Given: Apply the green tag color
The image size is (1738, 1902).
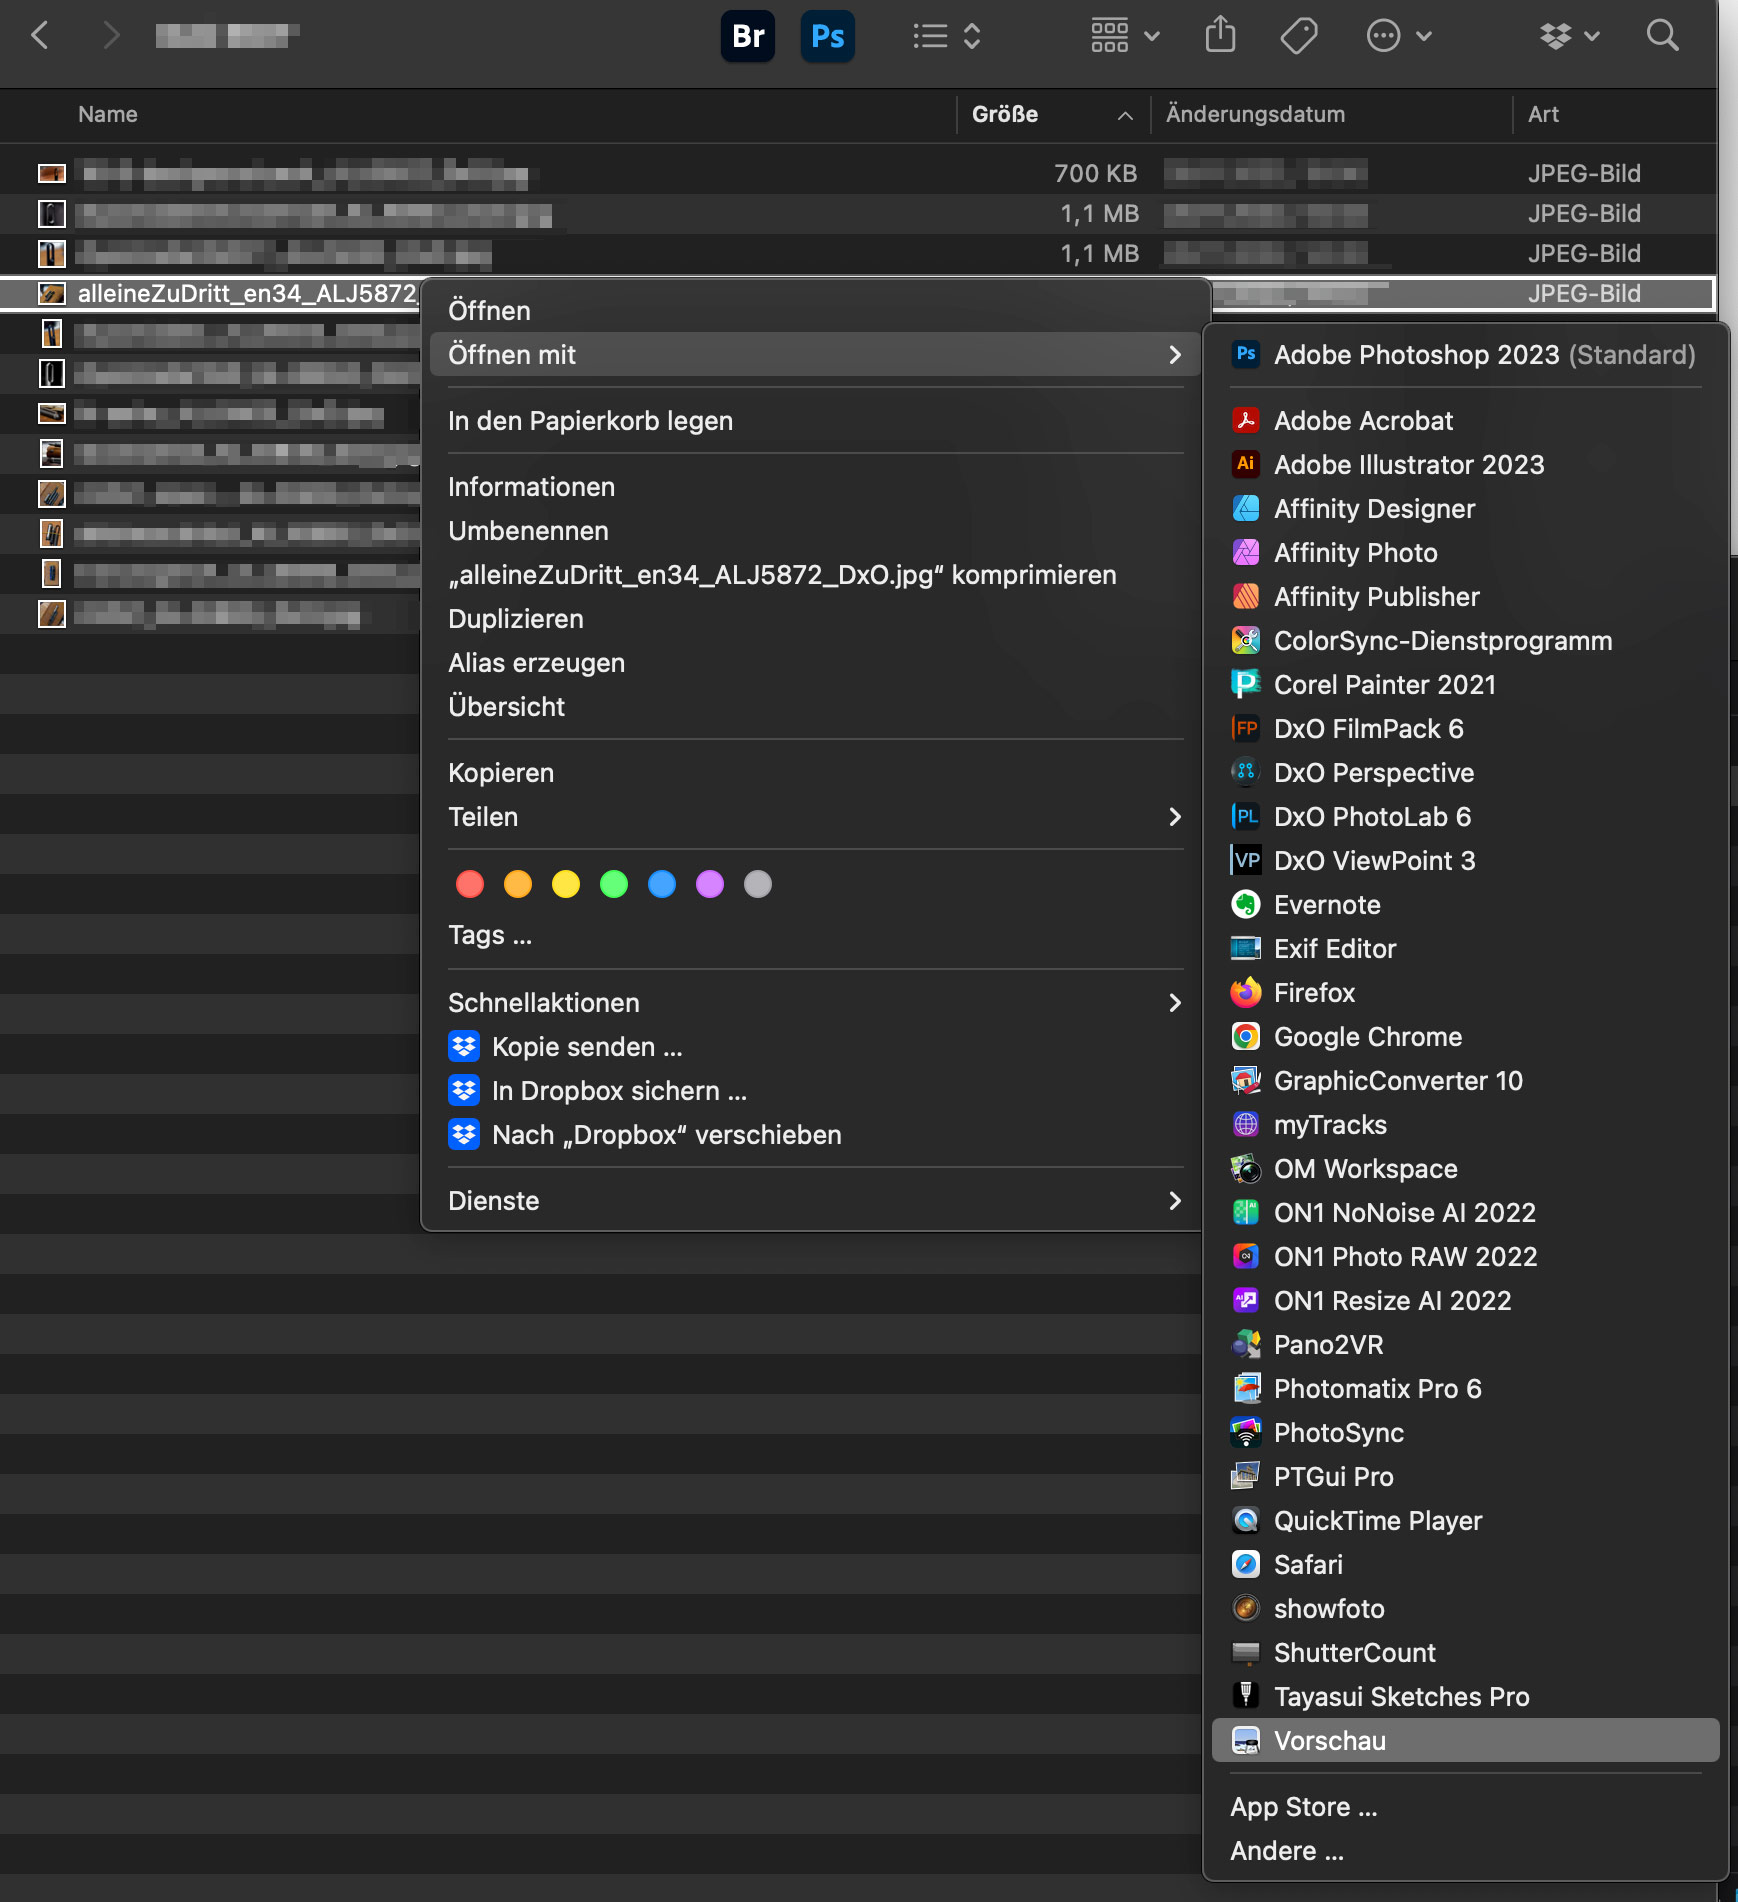Looking at the screenshot, I should pyautogui.click(x=614, y=884).
